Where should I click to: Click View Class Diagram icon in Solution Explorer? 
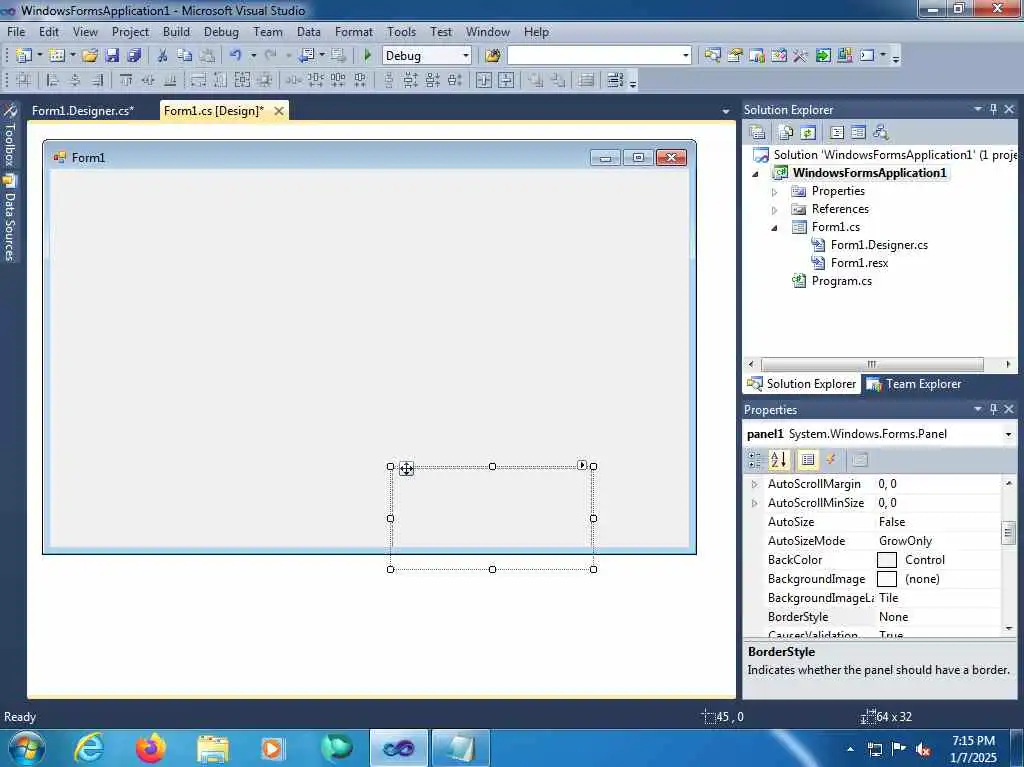pos(881,133)
